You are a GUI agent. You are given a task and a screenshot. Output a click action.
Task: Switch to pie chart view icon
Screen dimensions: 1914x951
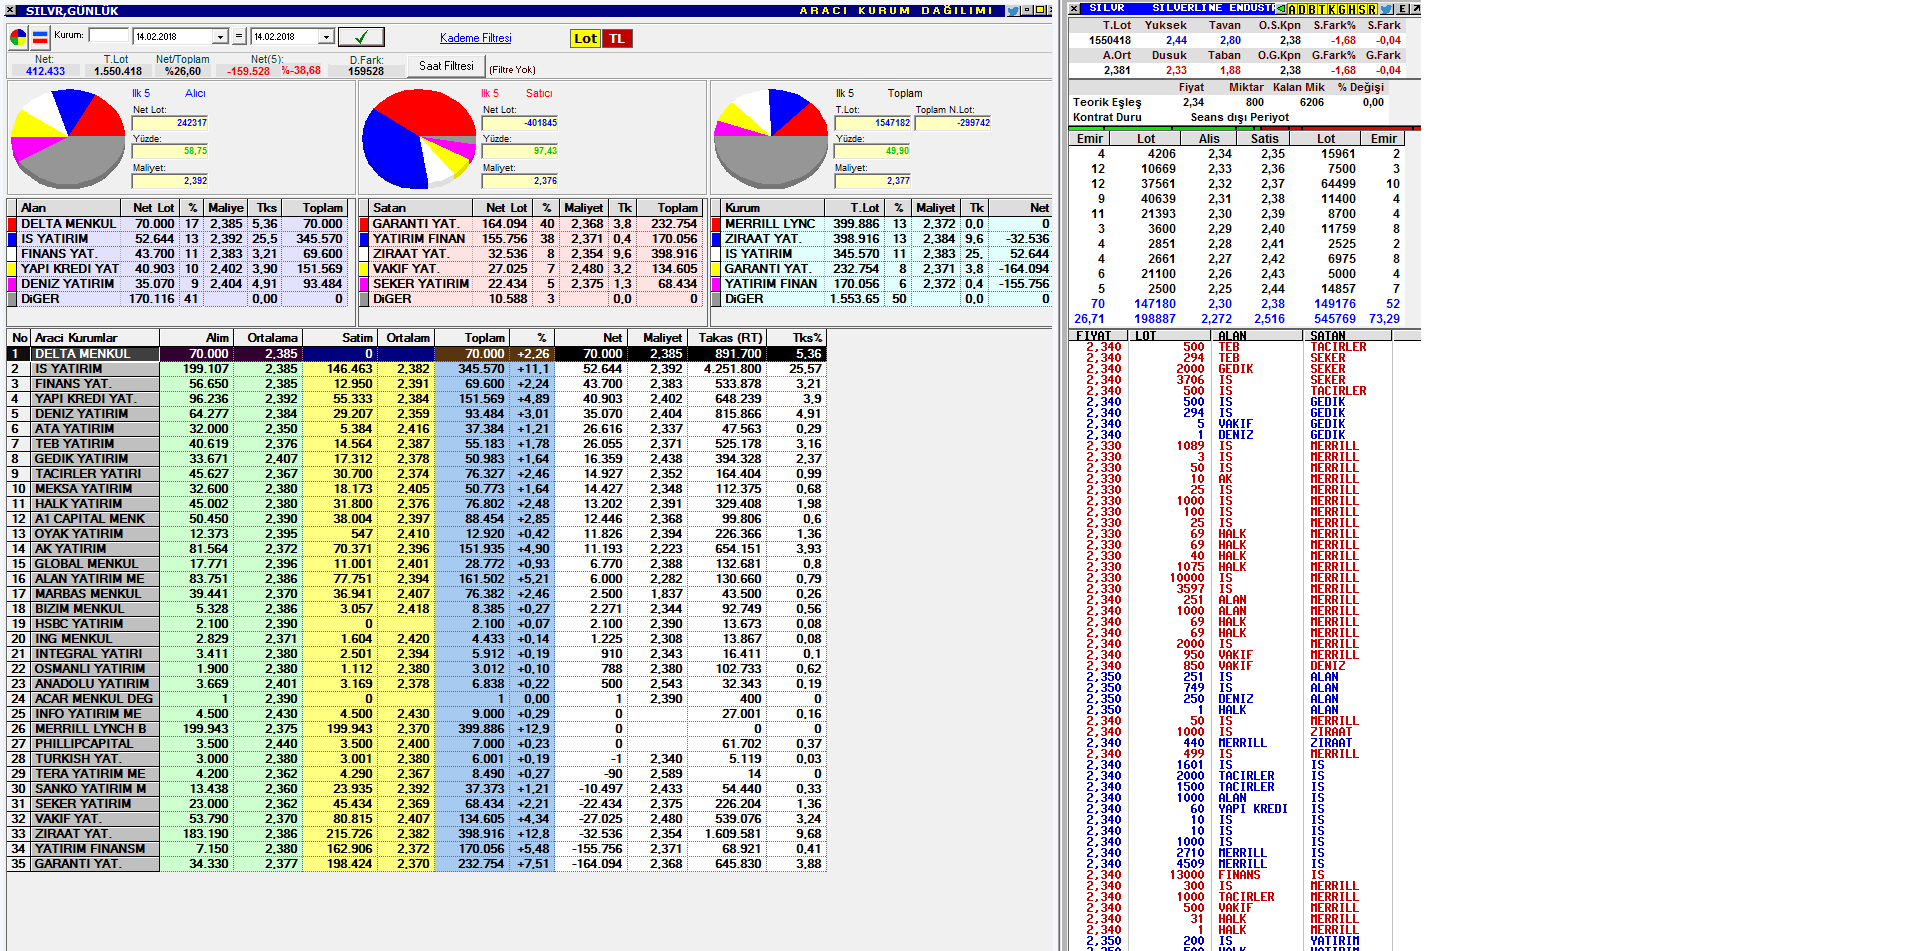tap(18, 38)
